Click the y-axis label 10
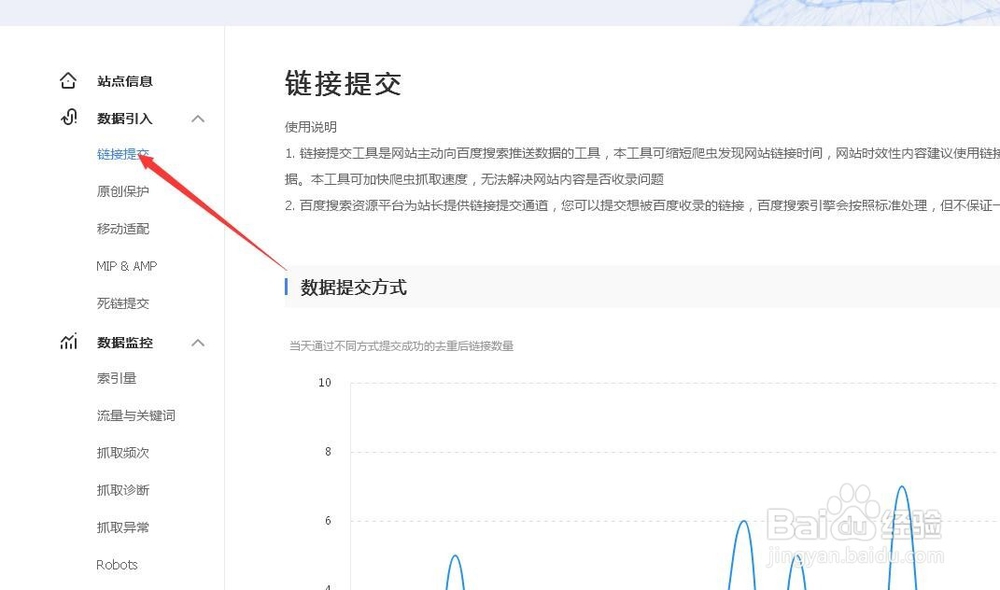Image resolution: width=1000 pixels, height=590 pixels. pos(325,383)
